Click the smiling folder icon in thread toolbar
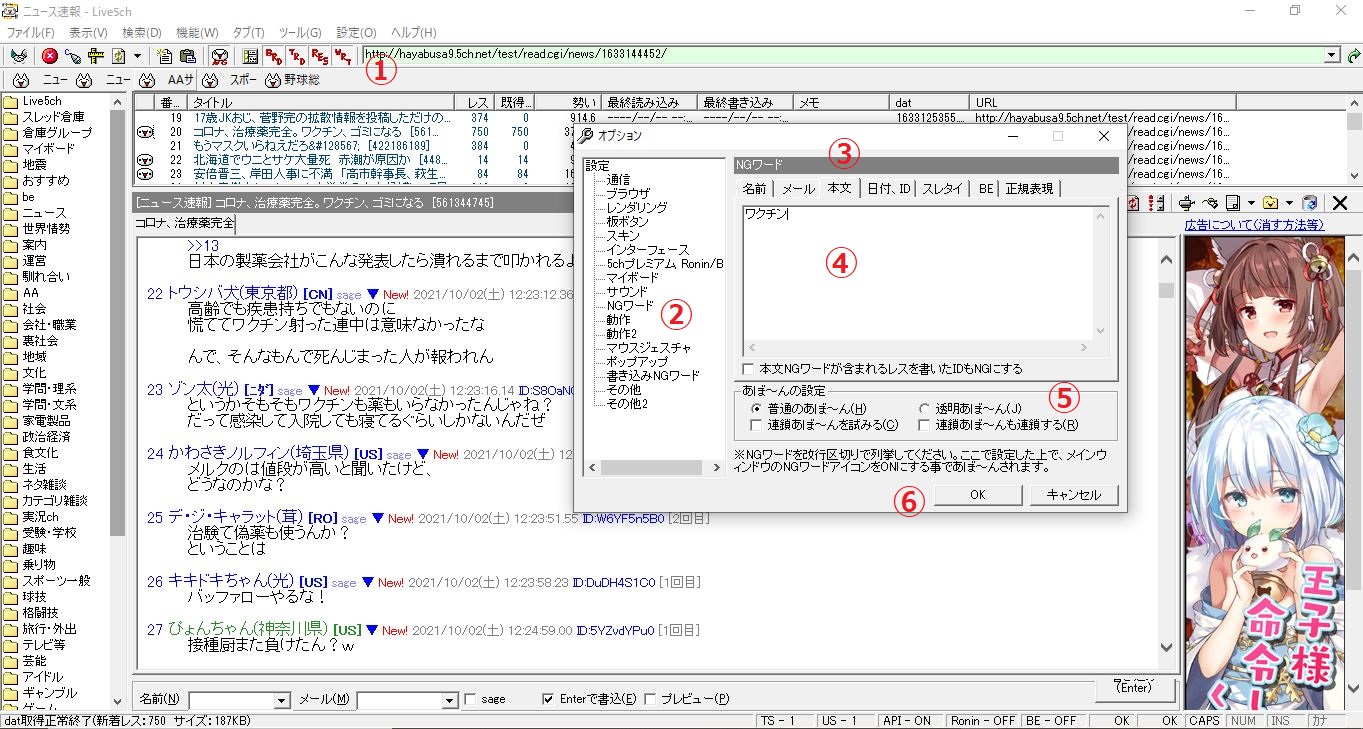This screenshot has height=729, width=1363. tap(1270, 202)
